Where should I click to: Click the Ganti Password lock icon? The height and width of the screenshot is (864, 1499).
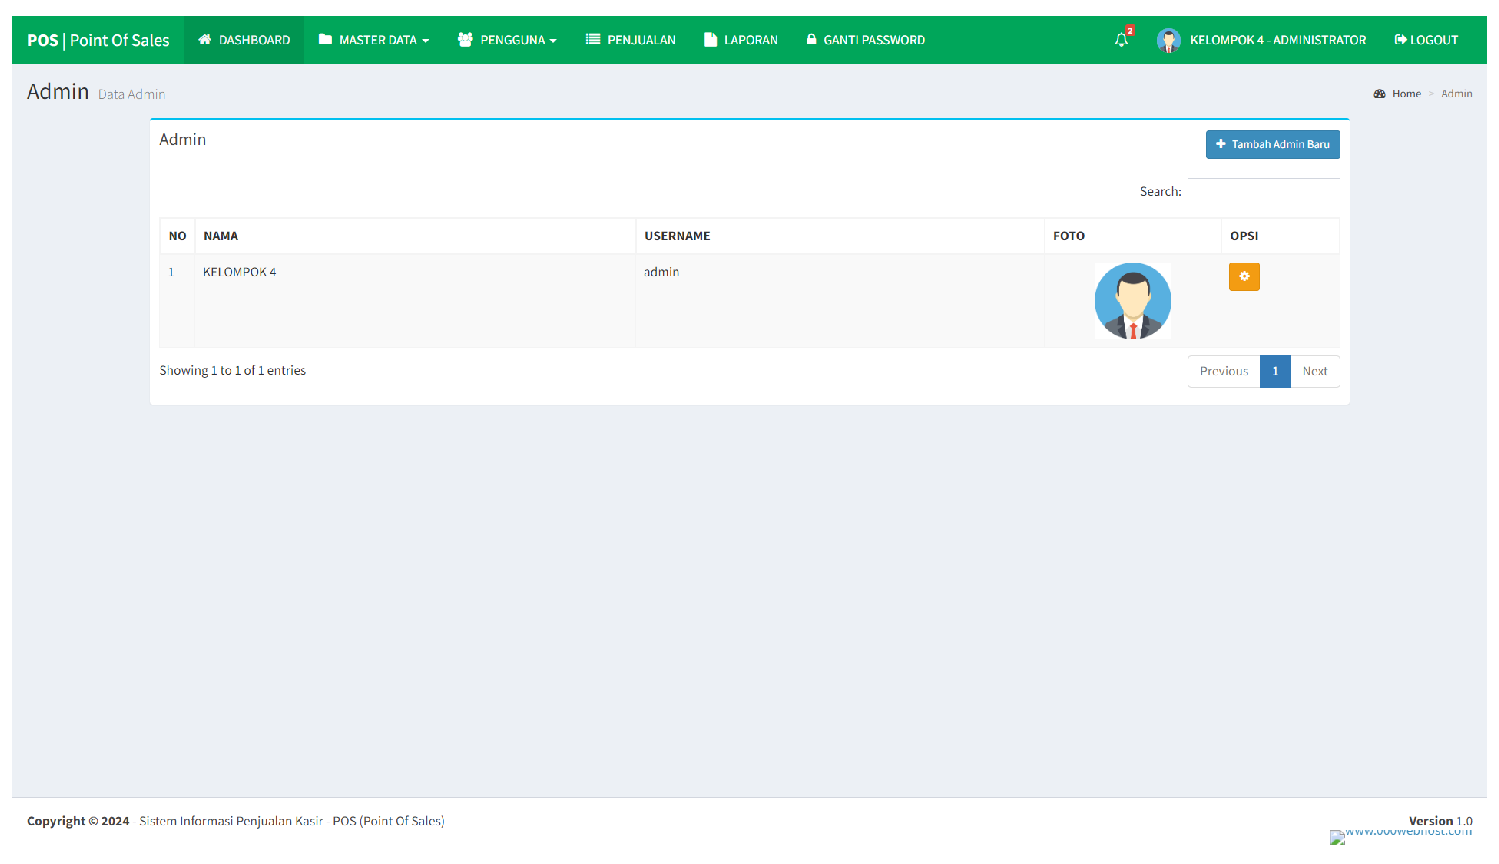coord(810,39)
